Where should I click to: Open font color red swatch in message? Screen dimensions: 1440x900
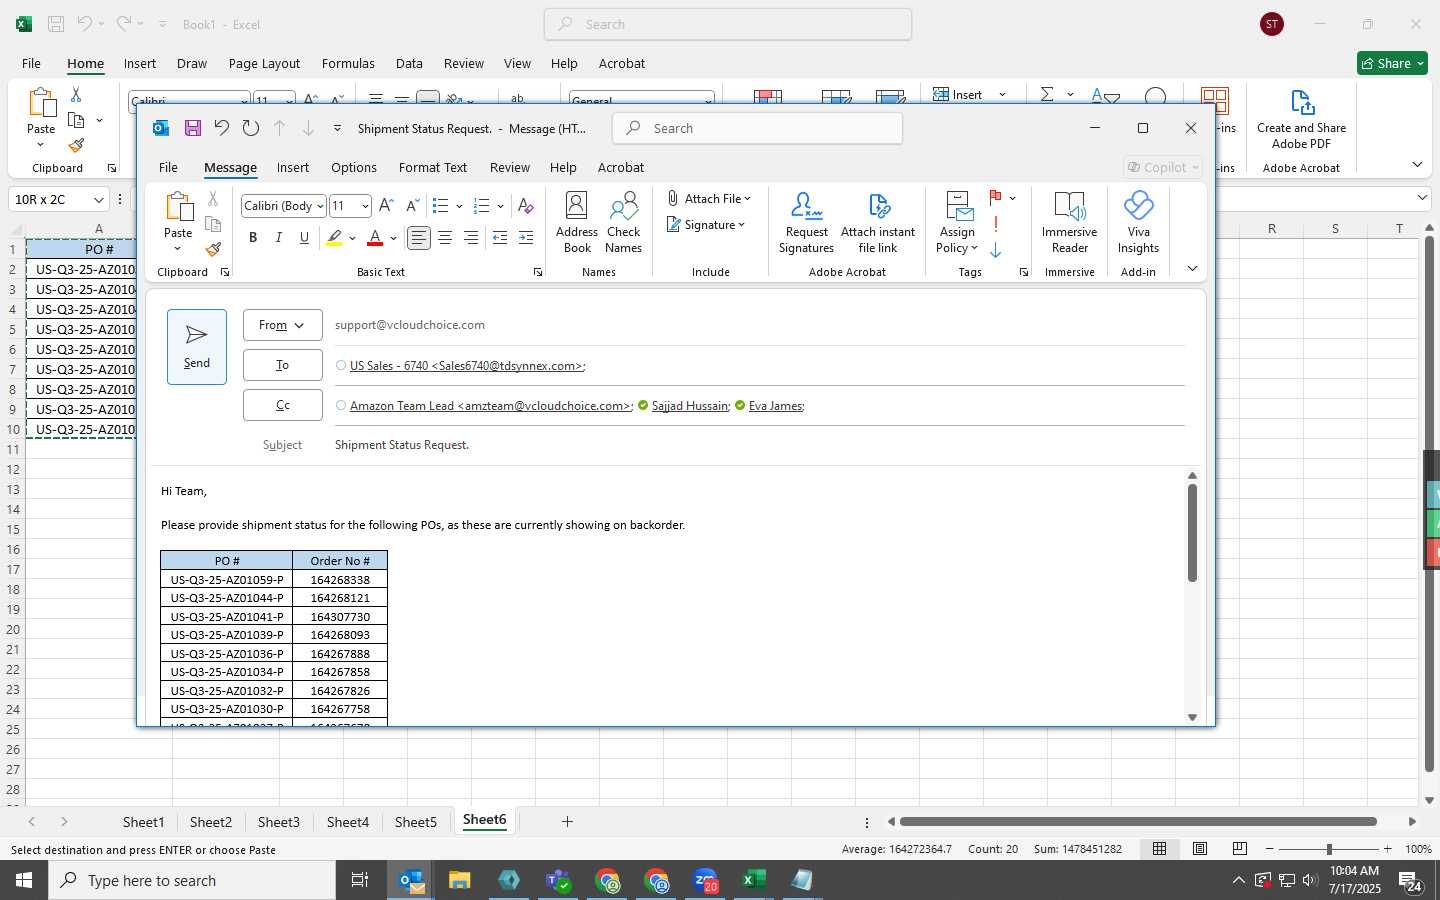tap(375, 237)
